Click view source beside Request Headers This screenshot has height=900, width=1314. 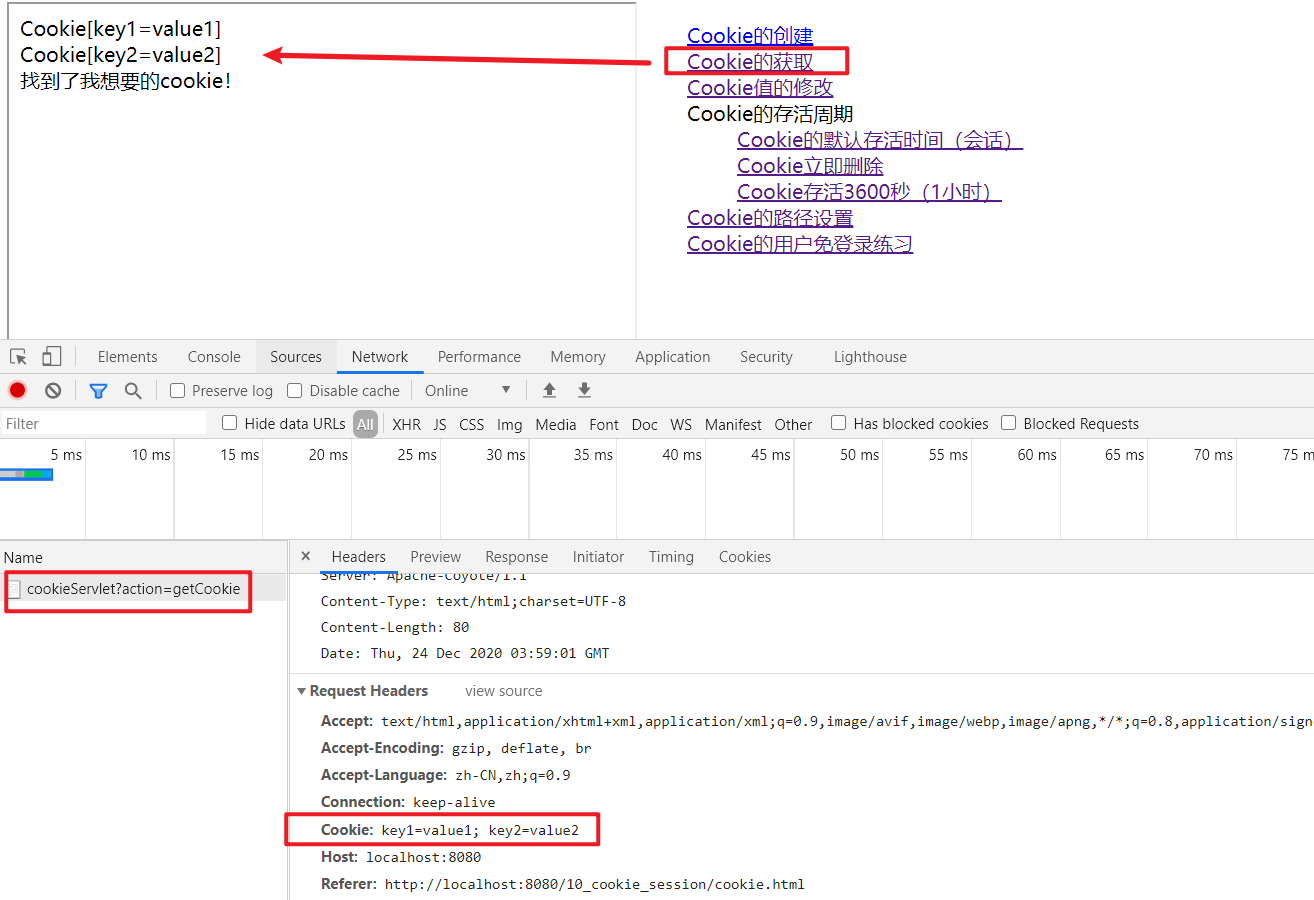pos(504,691)
